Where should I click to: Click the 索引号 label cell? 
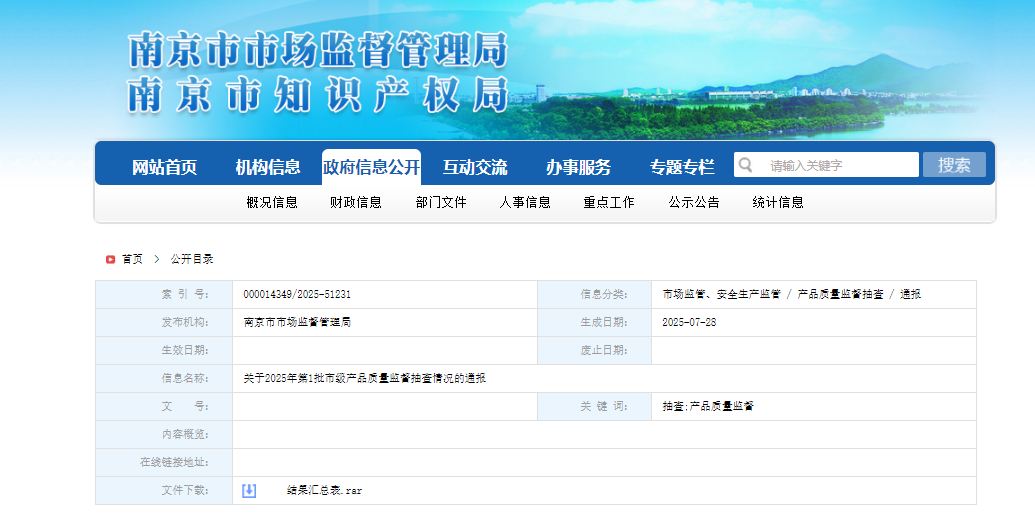click(x=164, y=294)
